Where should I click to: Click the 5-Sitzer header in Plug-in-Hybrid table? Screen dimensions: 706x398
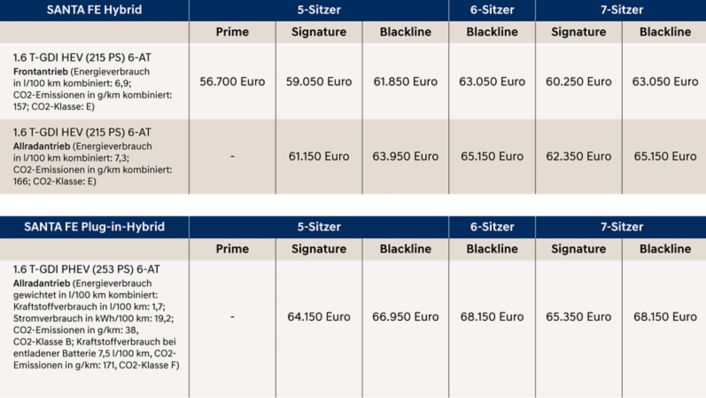tap(319, 227)
